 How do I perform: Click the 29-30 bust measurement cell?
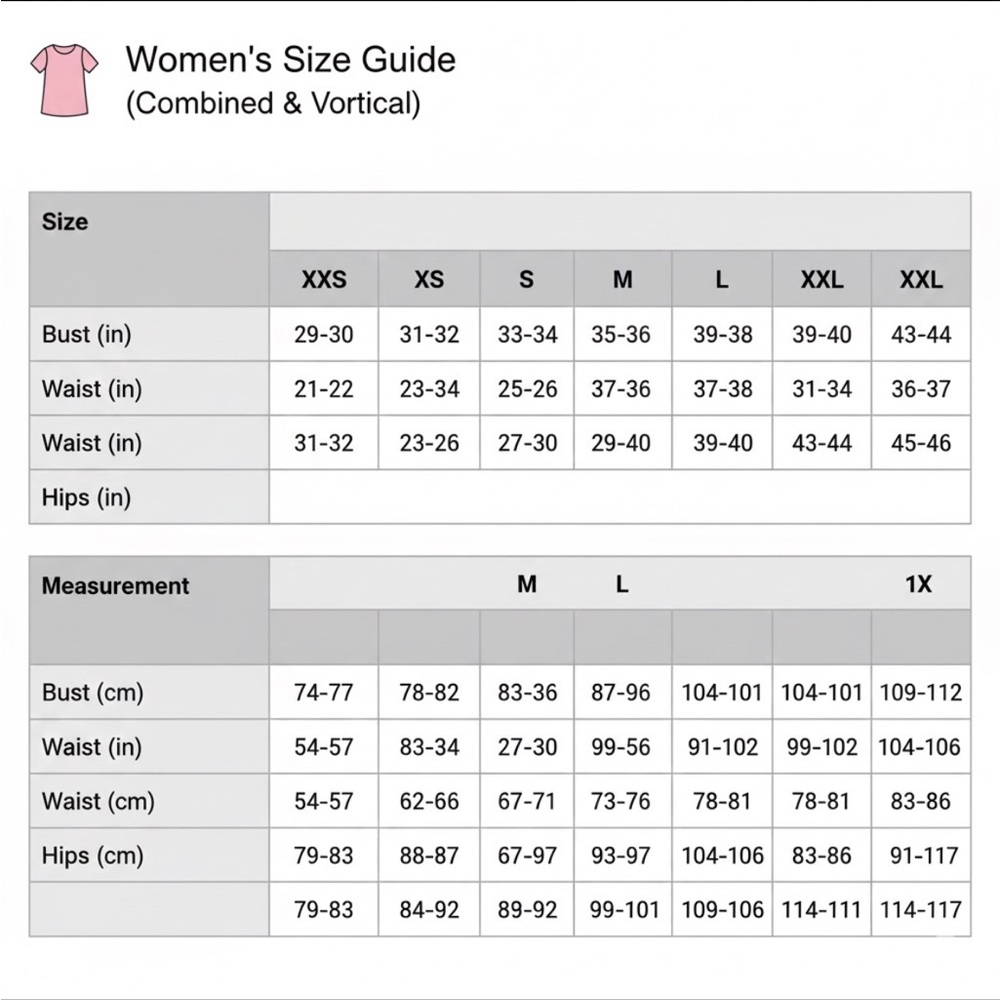[324, 335]
